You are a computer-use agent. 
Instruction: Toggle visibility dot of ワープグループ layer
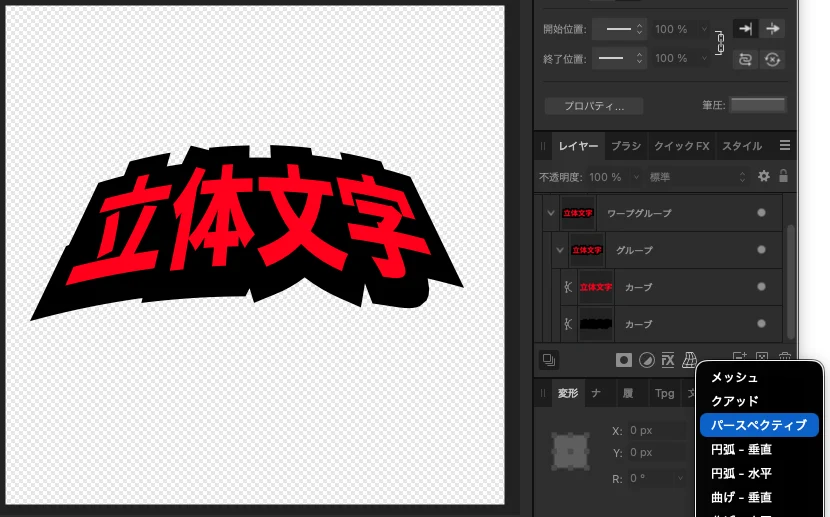(x=761, y=213)
